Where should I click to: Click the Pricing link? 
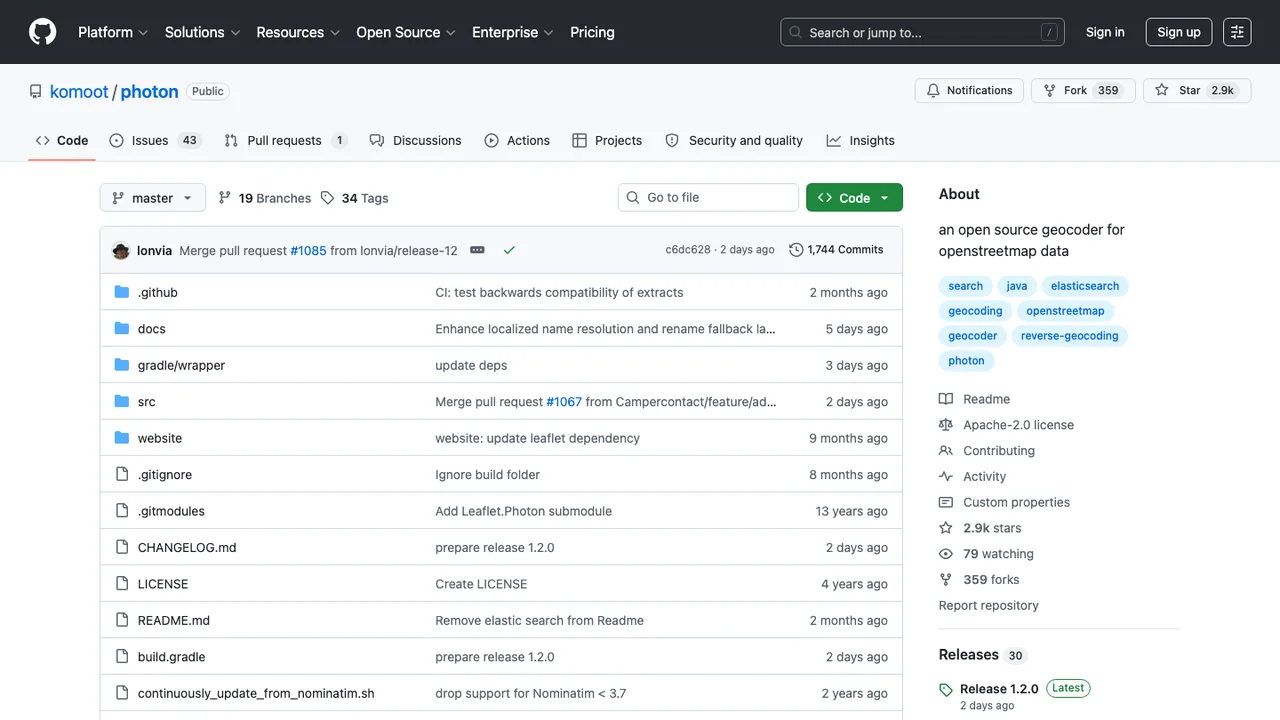[592, 32]
